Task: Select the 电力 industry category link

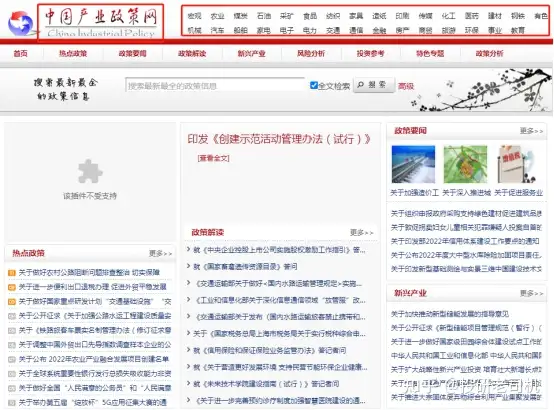Action: [310, 30]
